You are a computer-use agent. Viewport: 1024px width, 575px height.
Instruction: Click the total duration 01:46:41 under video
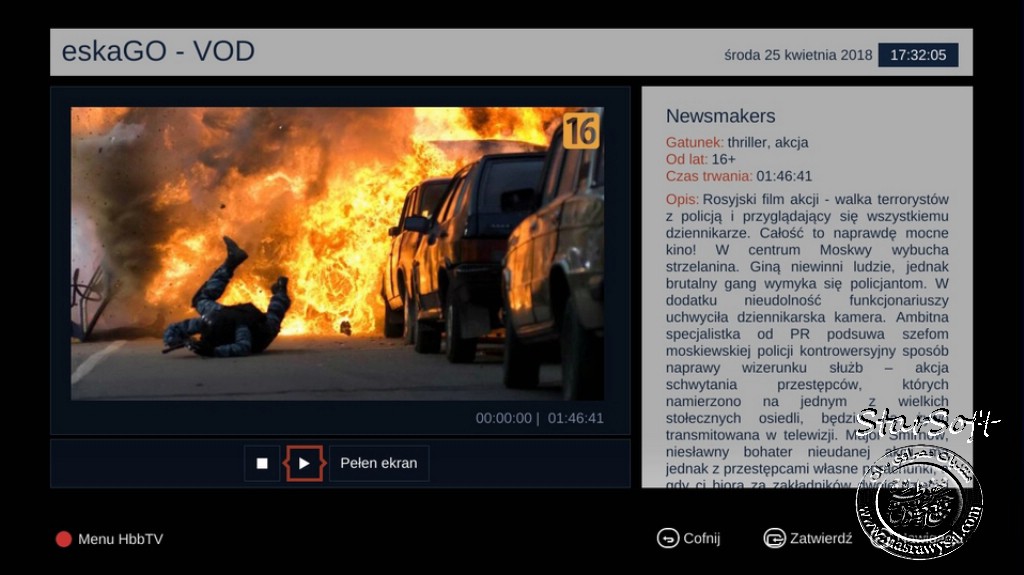(x=575, y=418)
